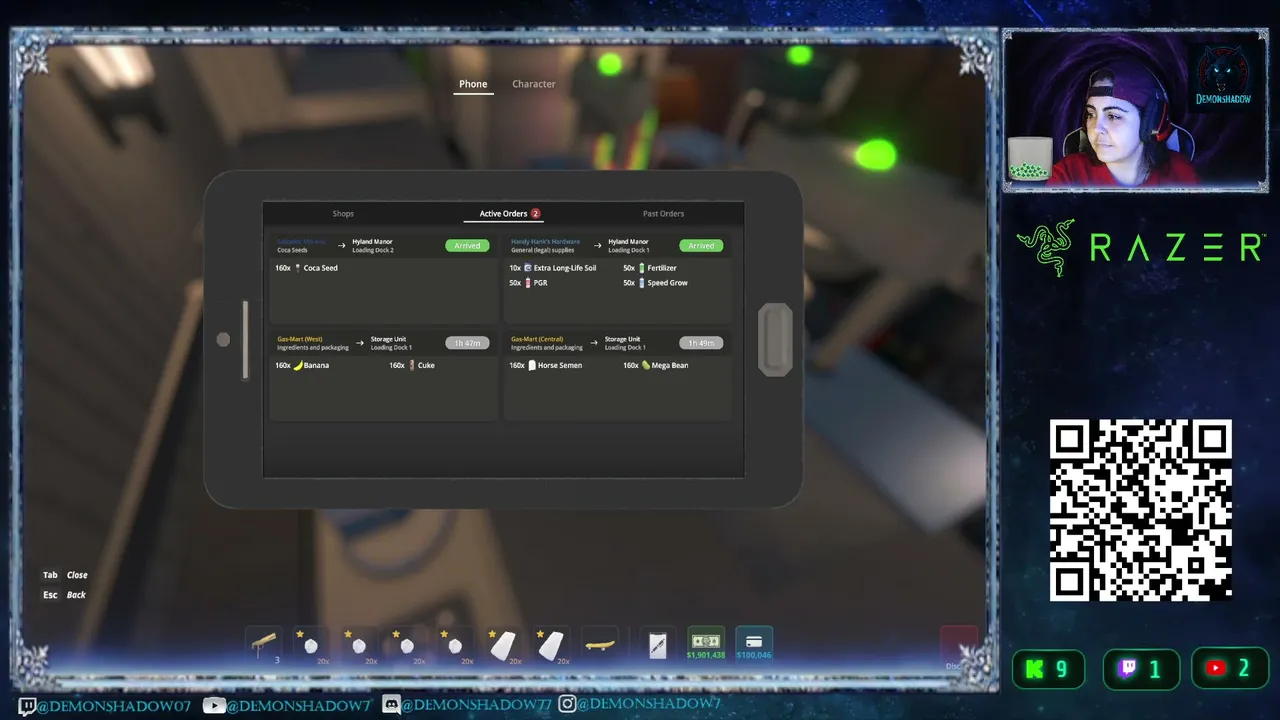Click the Instagram logo in the handle bar

tap(567, 706)
